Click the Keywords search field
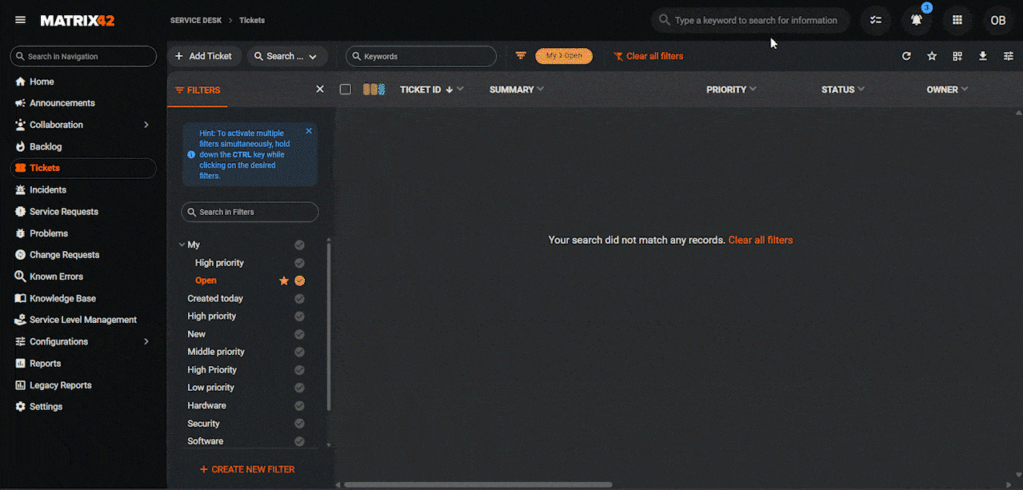This screenshot has height=490, width=1024. (x=422, y=56)
